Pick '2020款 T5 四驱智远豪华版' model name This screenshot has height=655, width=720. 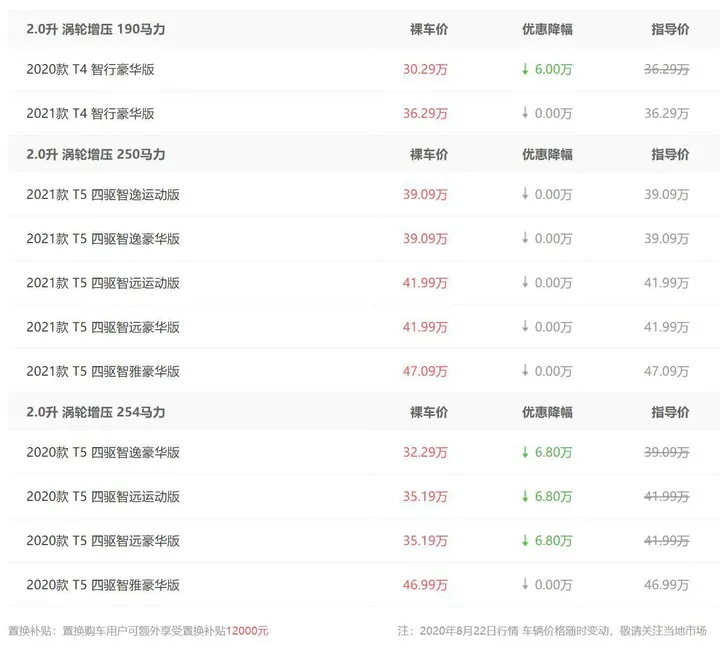point(103,541)
